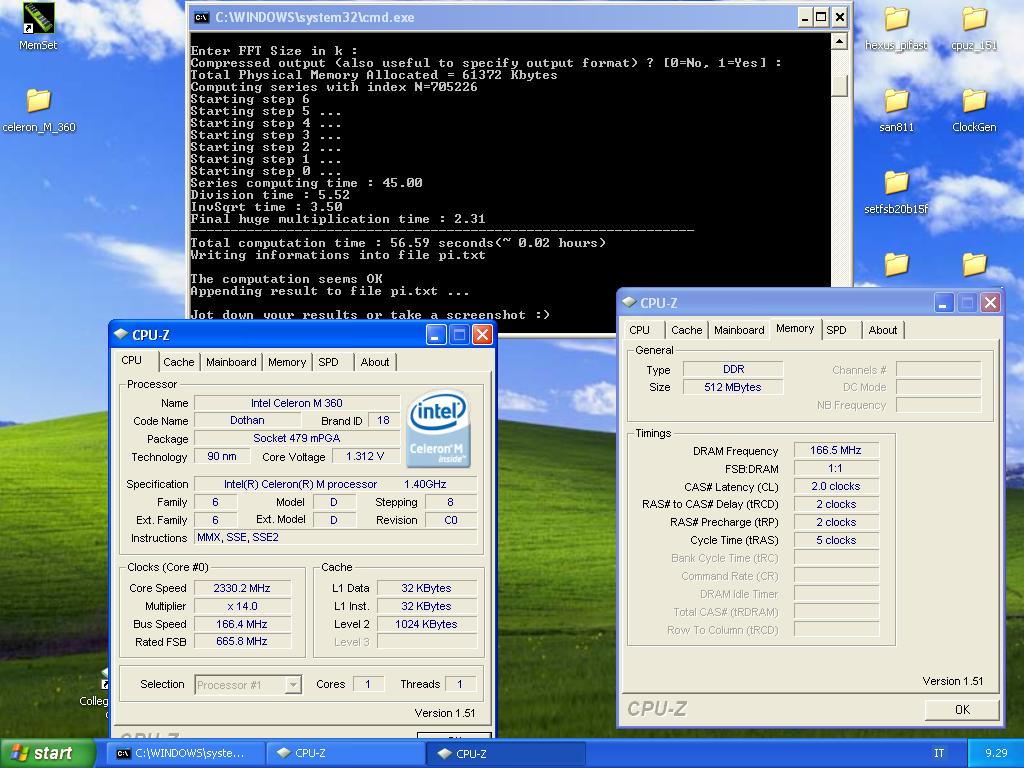Image resolution: width=1024 pixels, height=768 pixels.
Task: Open the MemSet desktop shortcut
Action: [x=38, y=26]
